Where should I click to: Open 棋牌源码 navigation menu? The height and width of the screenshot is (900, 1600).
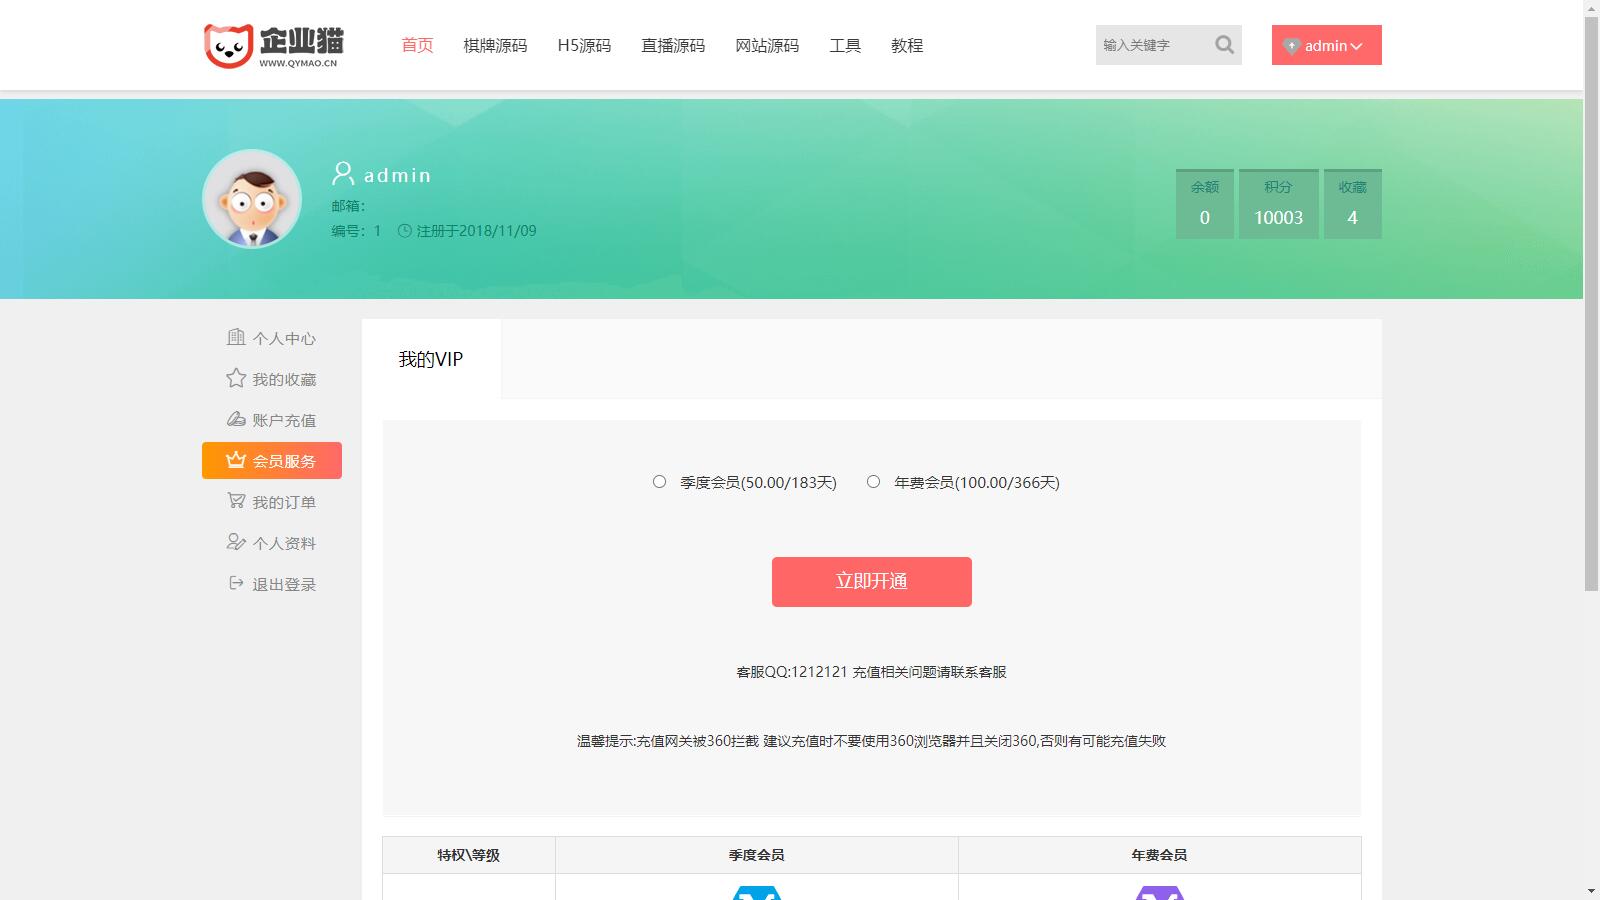495,45
